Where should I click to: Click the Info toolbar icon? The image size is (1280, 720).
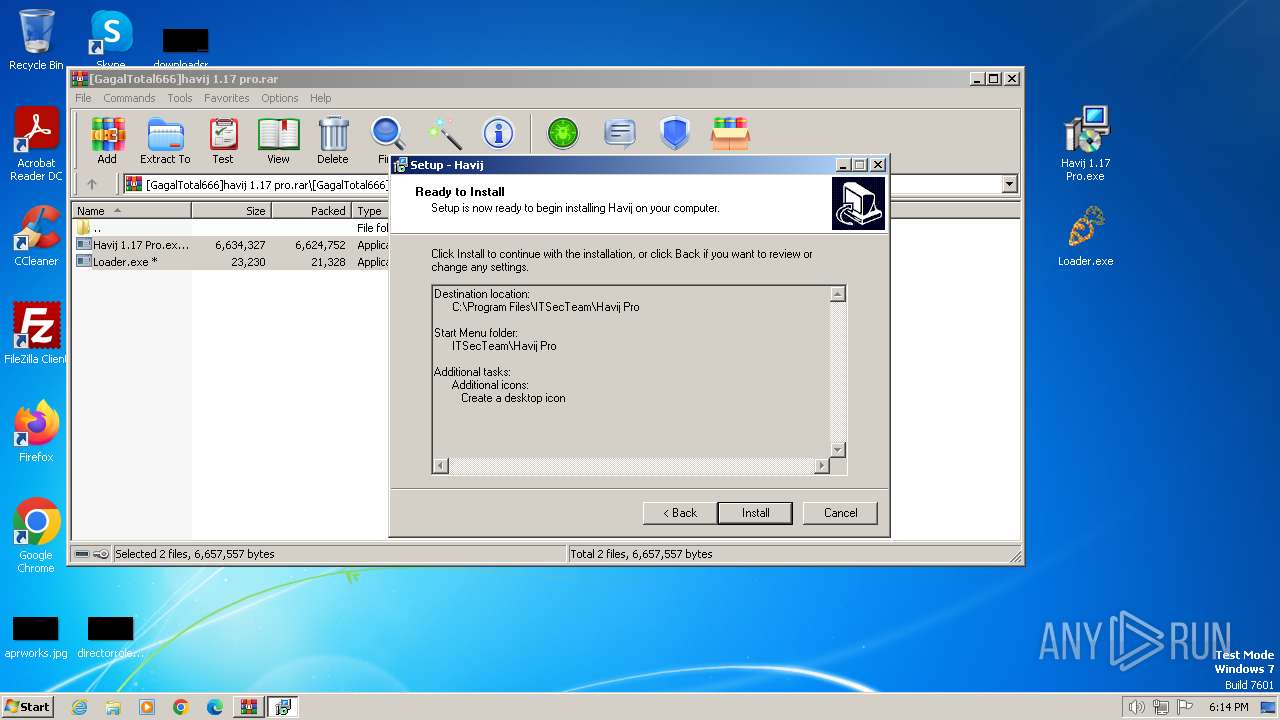(x=498, y=133)
